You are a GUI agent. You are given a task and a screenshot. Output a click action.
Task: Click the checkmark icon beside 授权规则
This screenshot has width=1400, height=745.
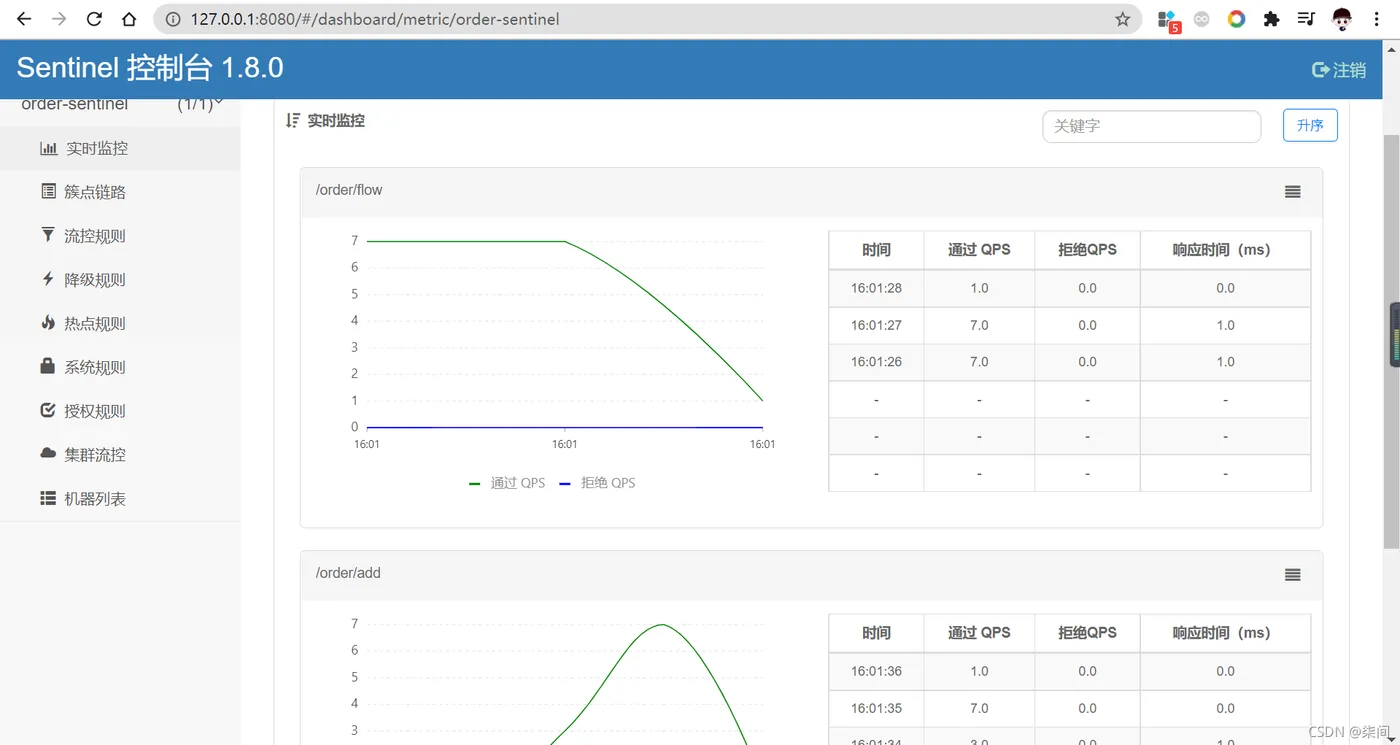pyautogui.click(x=48, y=410)
